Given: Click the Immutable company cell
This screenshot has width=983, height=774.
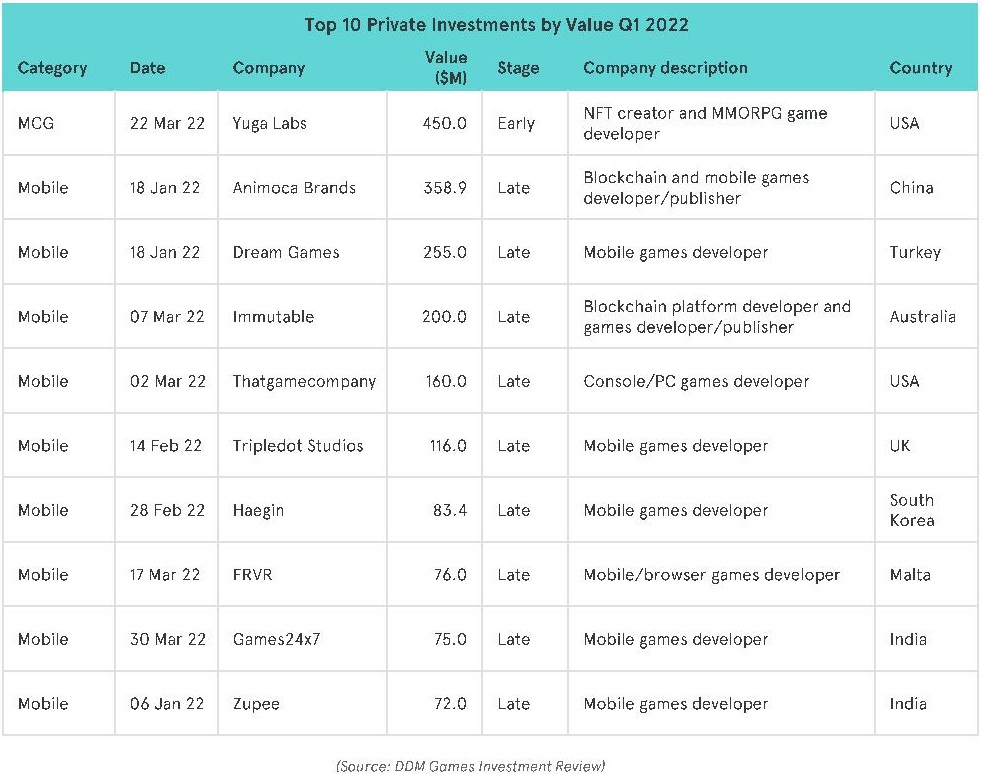Looking at the screenshot, I should coord(273,316).
